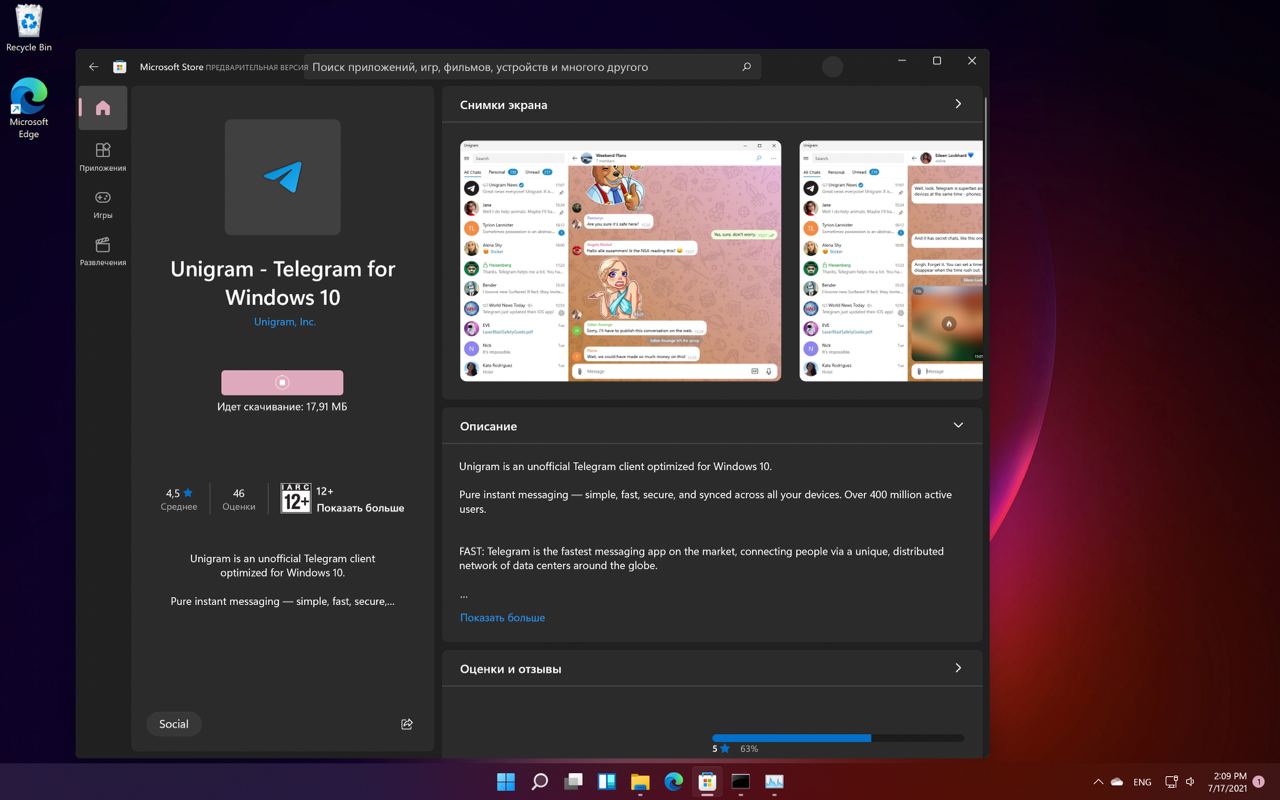Screen dimensions: 1280x800
Task: Click the Идет скачивание status text
Action: 282,407
